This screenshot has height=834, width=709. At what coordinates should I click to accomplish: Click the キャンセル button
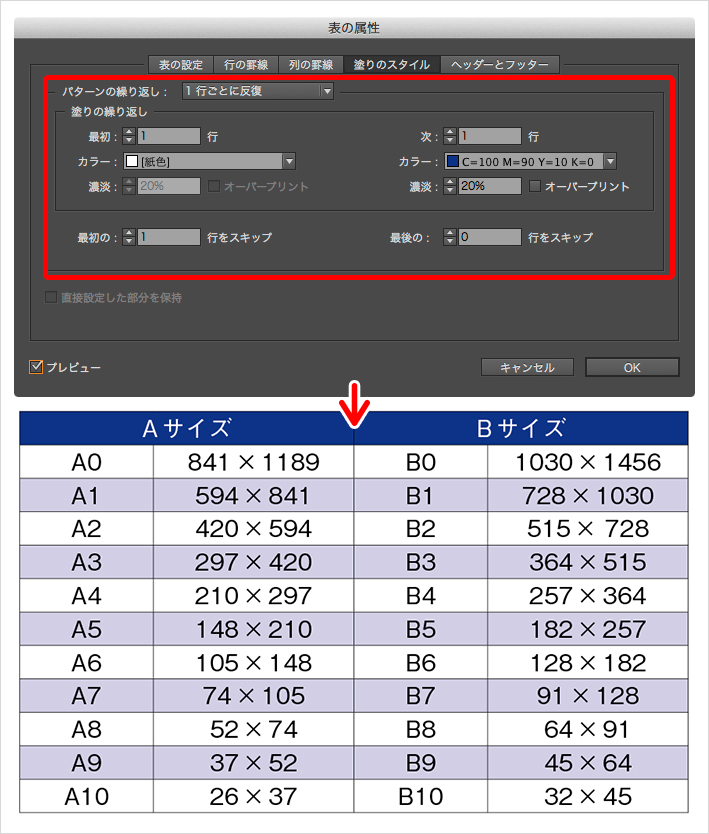click(x=527, y=367)
